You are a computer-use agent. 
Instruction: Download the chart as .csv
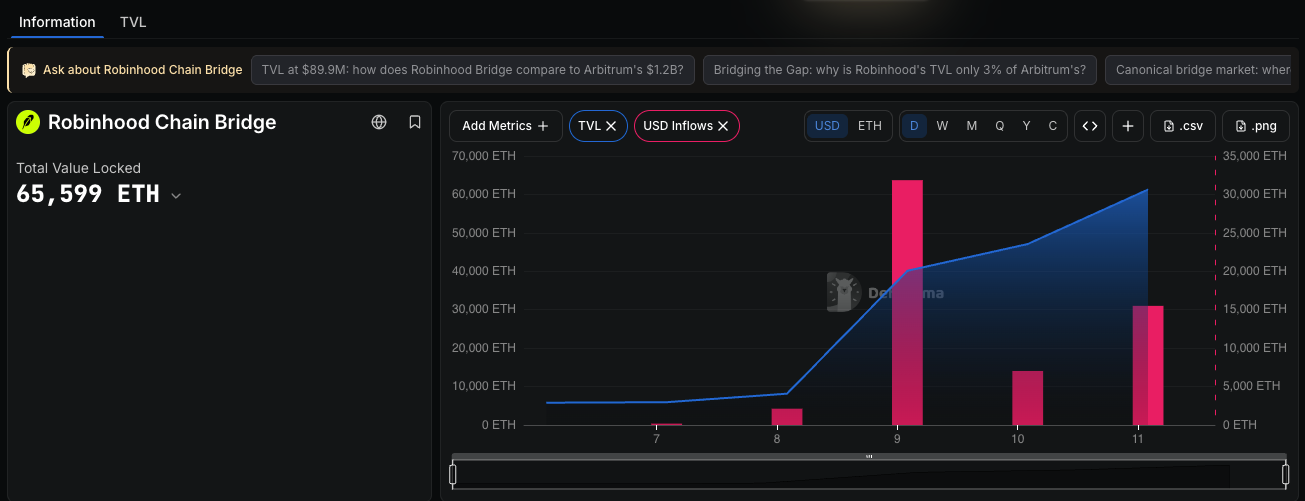[x=1183, y=126]
